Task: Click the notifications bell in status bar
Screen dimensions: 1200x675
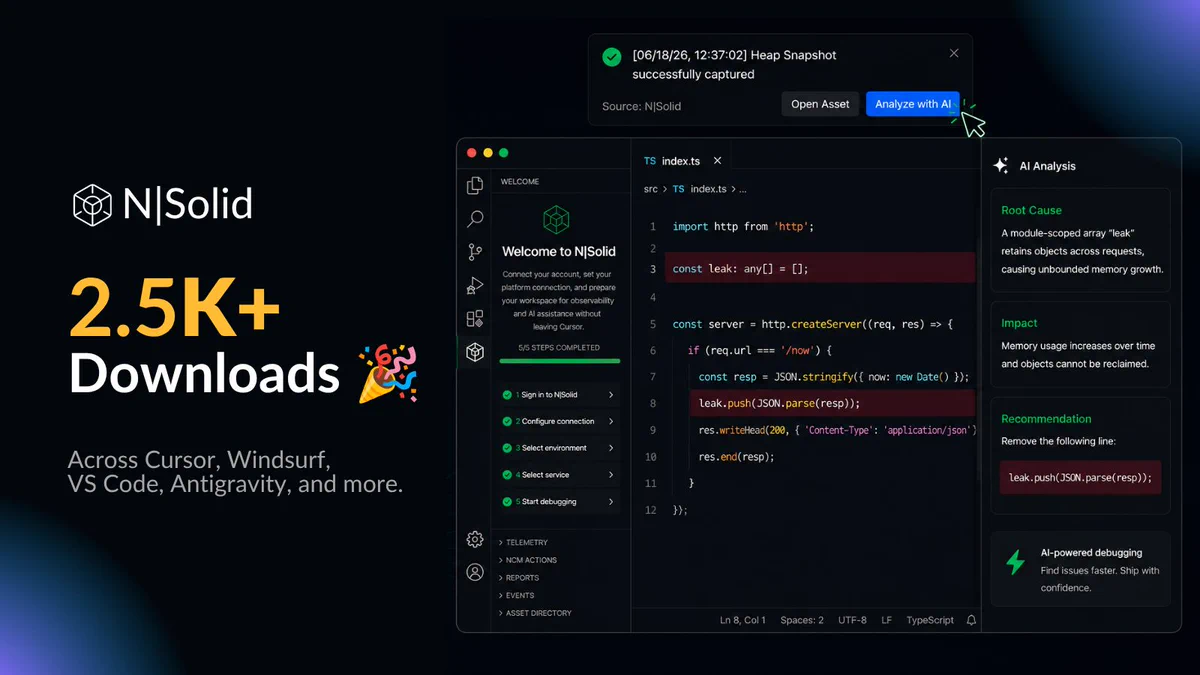Action: point(971,620)
